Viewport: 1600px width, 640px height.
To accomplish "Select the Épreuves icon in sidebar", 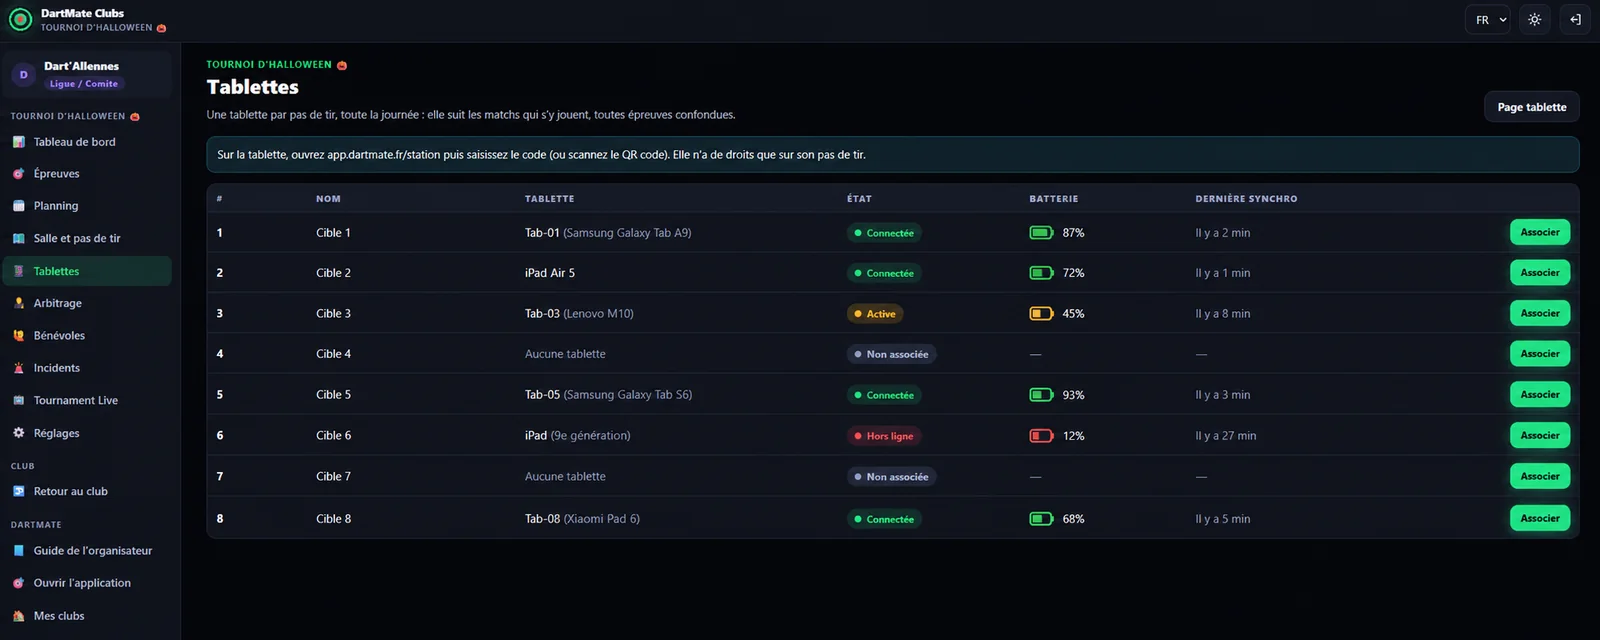I will point(18,174).
